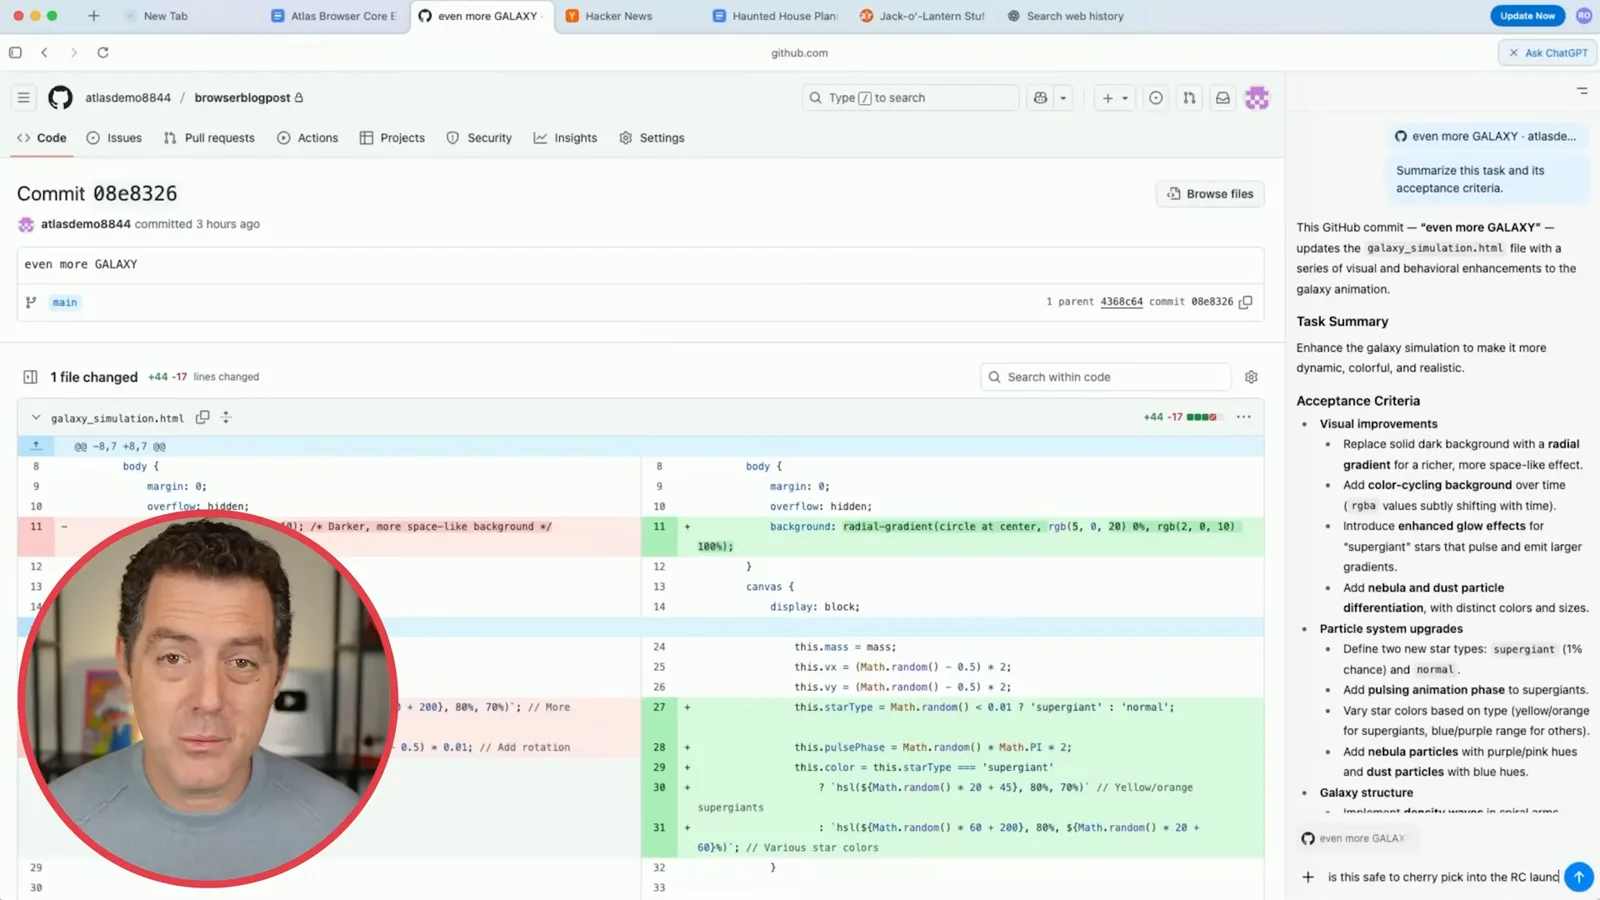The image size is (1600, 900).
Task: Copy galaxy_simulation.html file path icon
Action: pos(202,417)
